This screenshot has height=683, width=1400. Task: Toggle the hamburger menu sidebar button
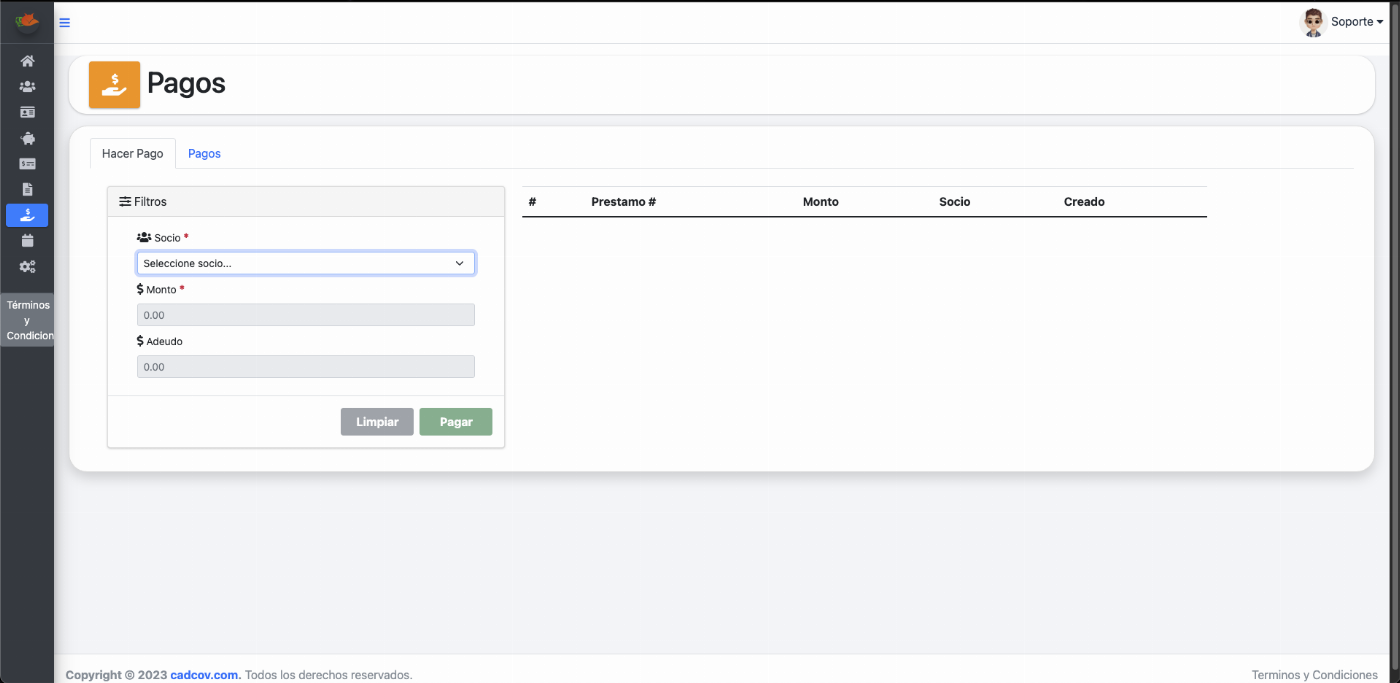[65, 22]
